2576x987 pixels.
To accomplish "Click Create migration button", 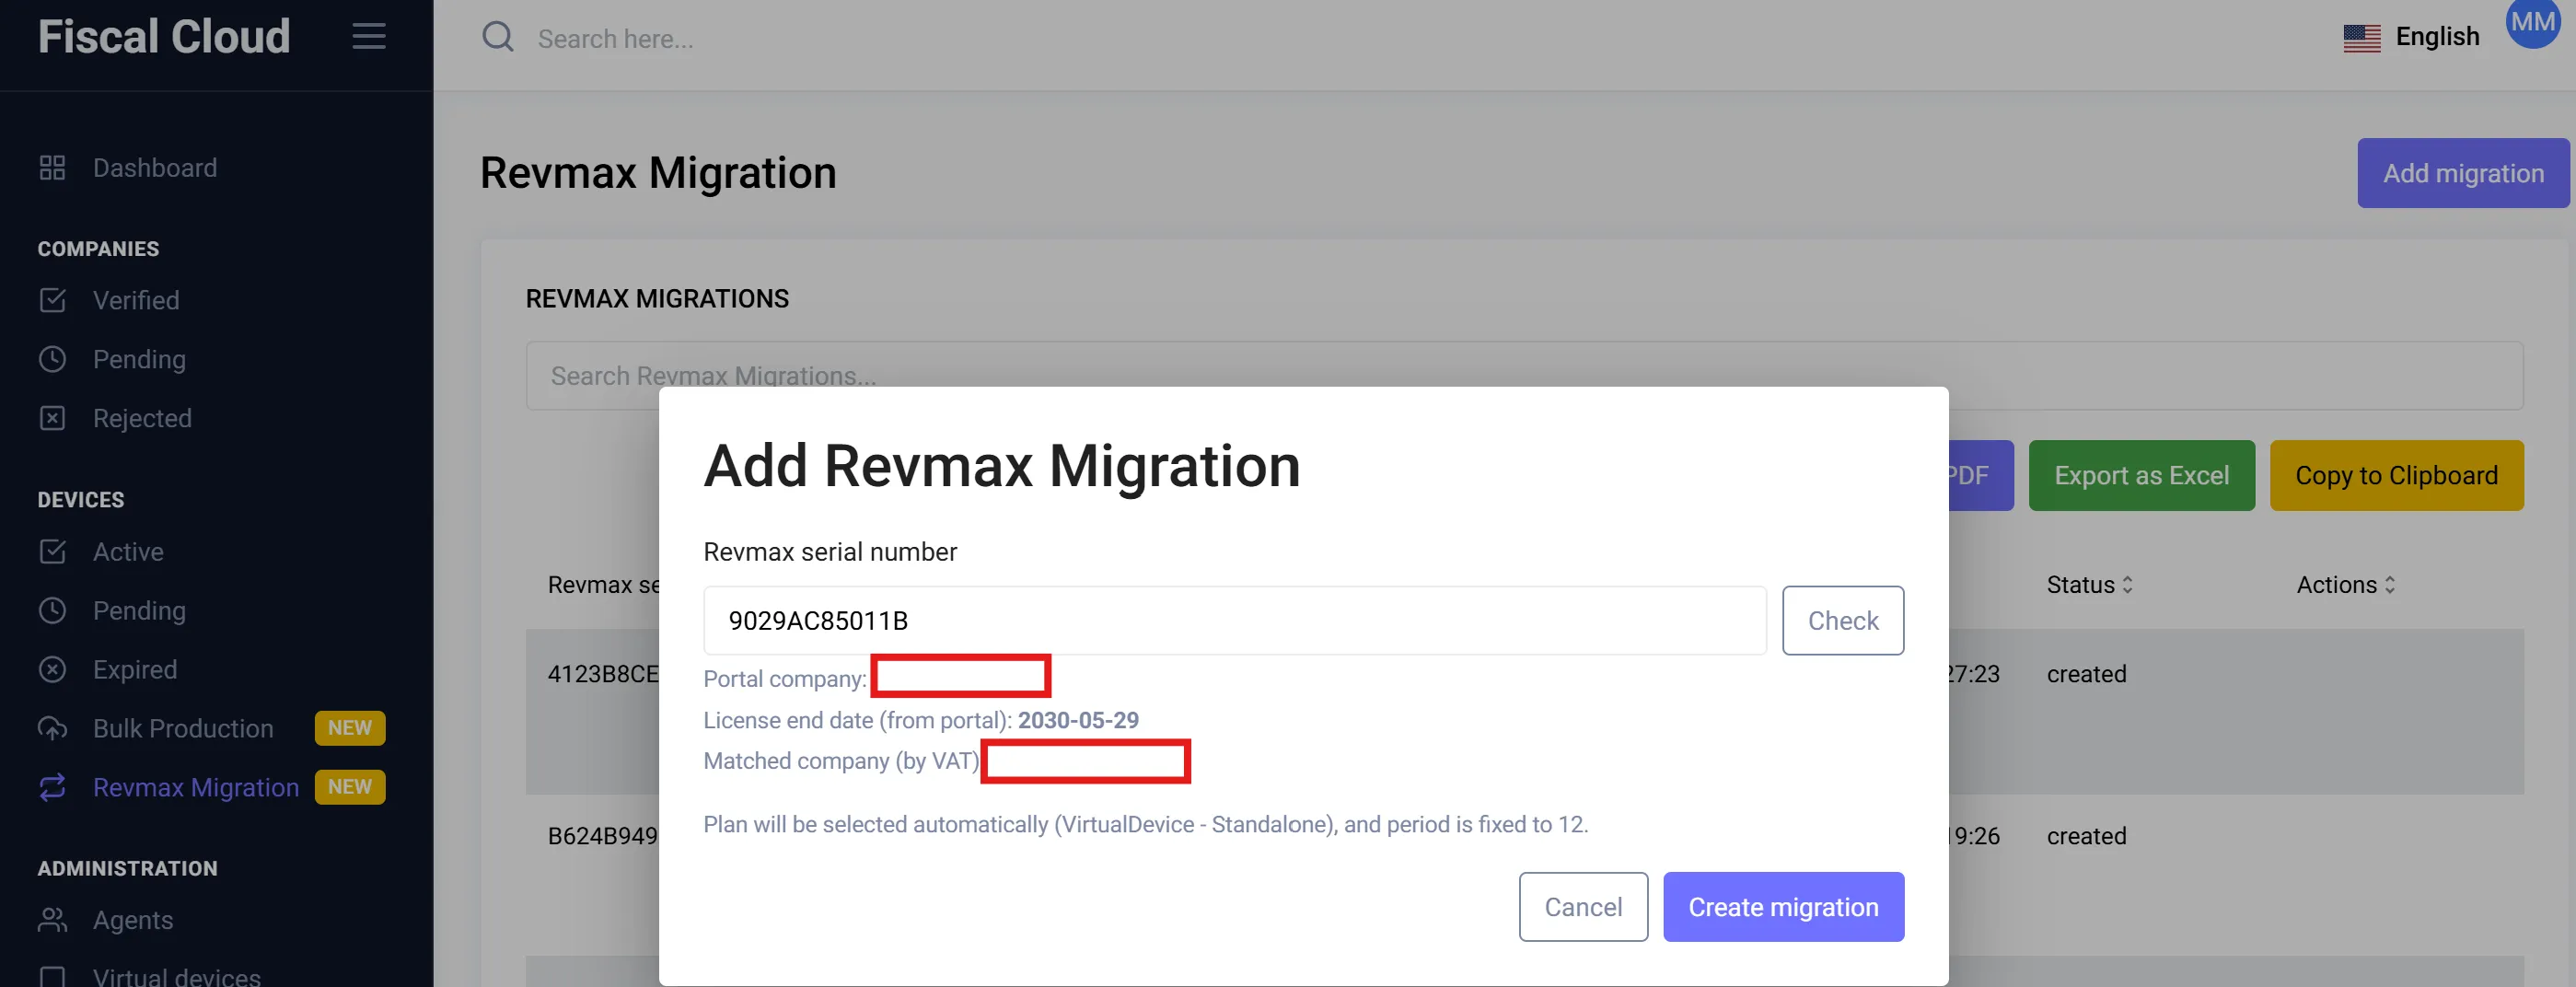I will [1783, 906].
